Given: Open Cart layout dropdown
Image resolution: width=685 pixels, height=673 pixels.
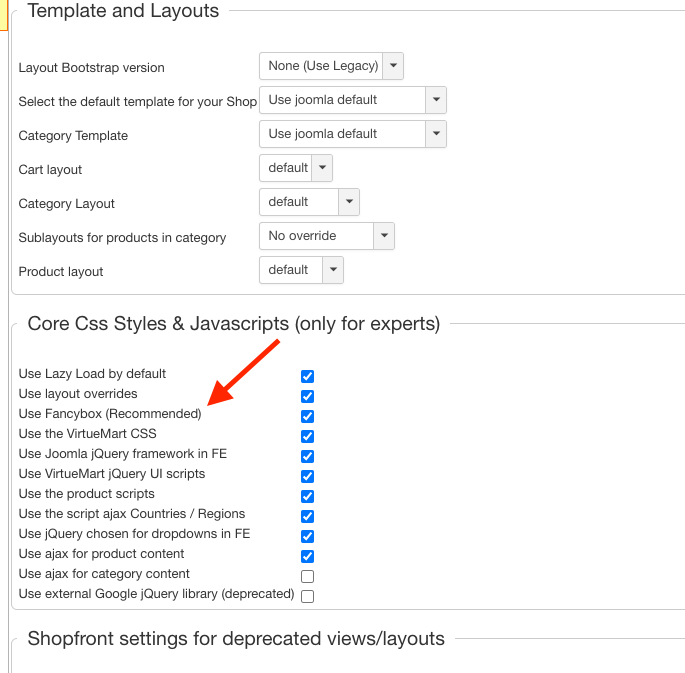Looking at the screenshot, I should pos(295,168).
